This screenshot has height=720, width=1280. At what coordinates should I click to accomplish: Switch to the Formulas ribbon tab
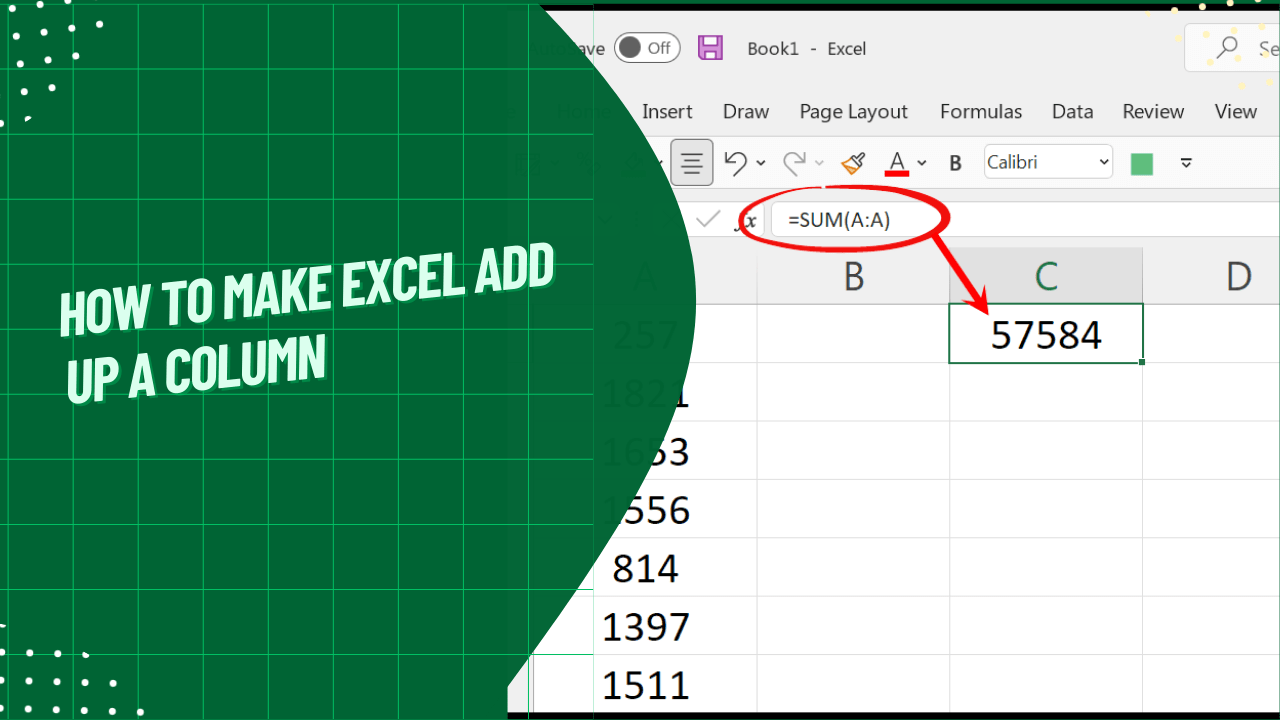[x=980, y=111]
